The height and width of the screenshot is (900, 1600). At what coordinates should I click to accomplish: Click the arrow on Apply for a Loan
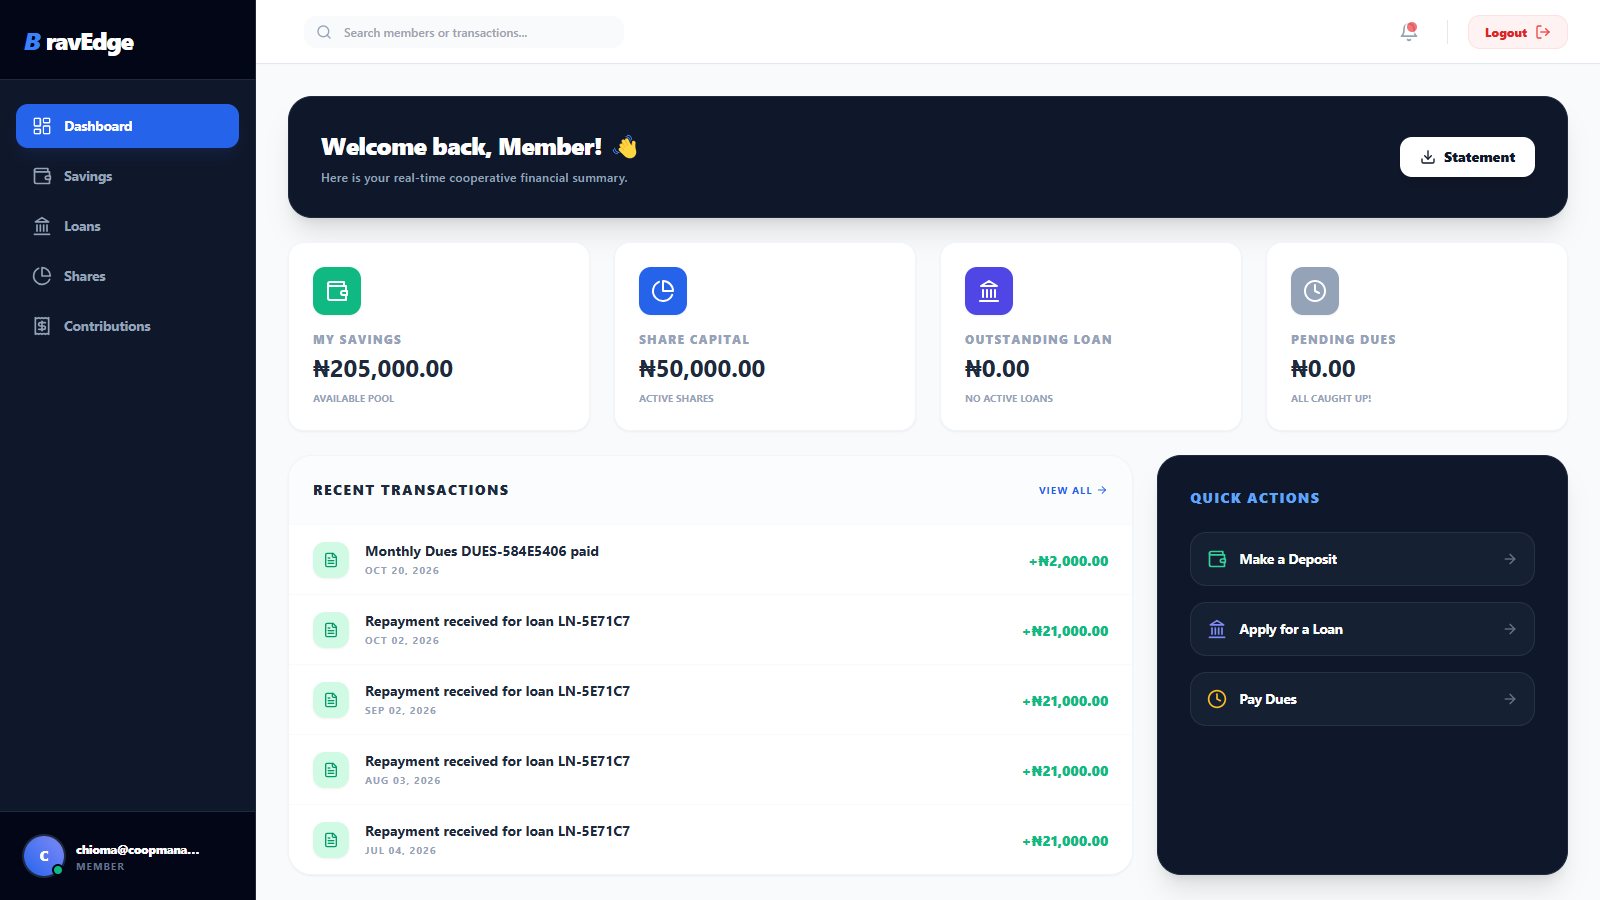click(x=1510, y=629)
